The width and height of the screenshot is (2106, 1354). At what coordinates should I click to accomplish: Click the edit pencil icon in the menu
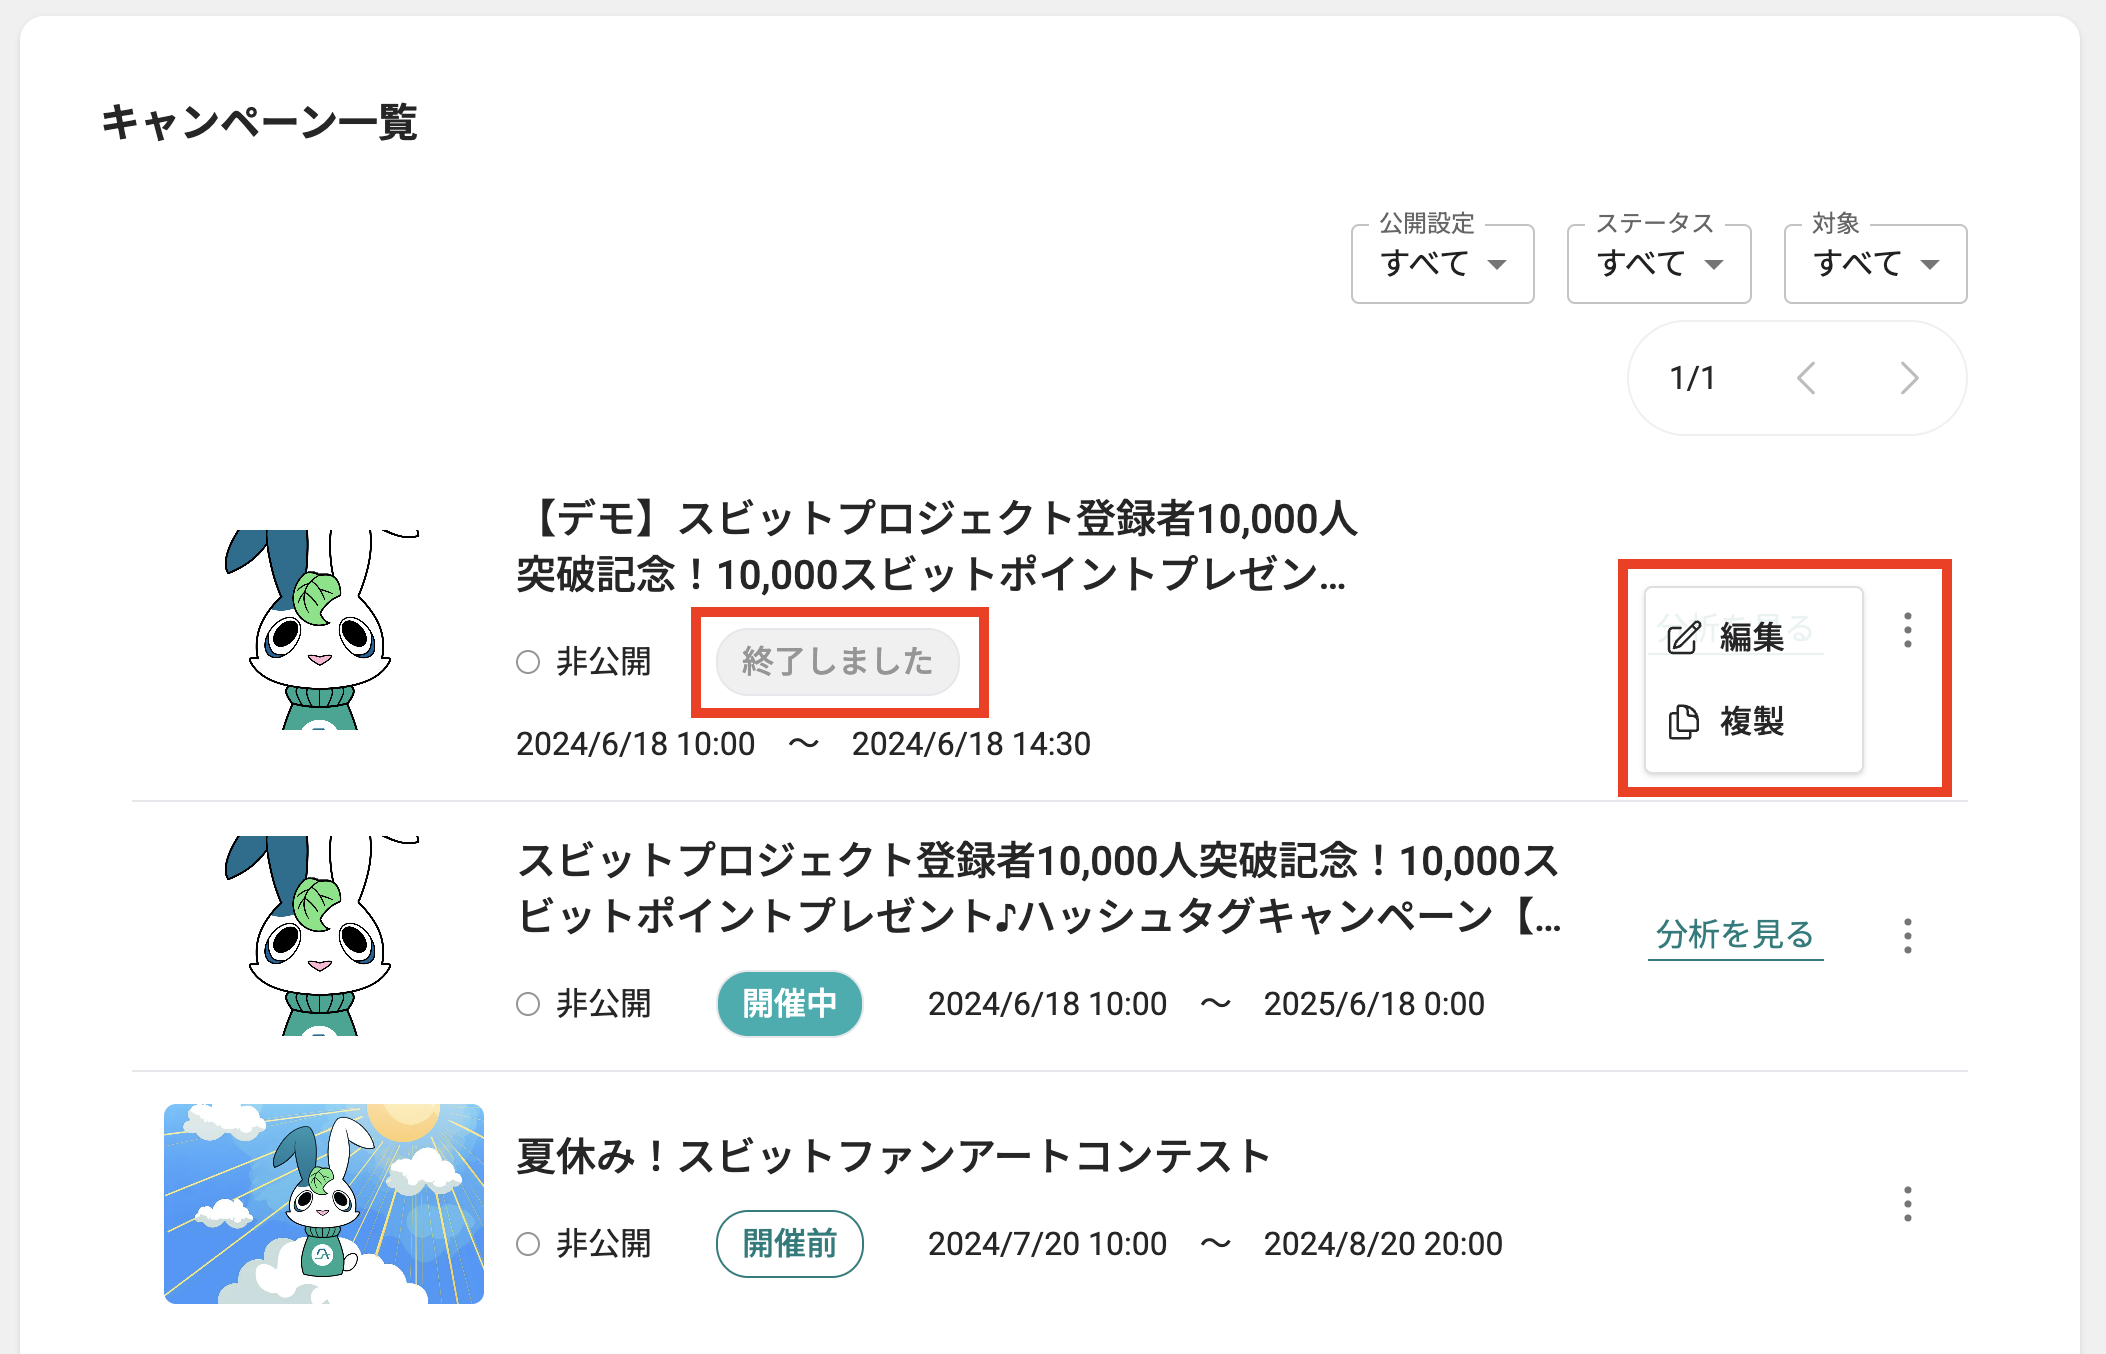(1684, 636)
